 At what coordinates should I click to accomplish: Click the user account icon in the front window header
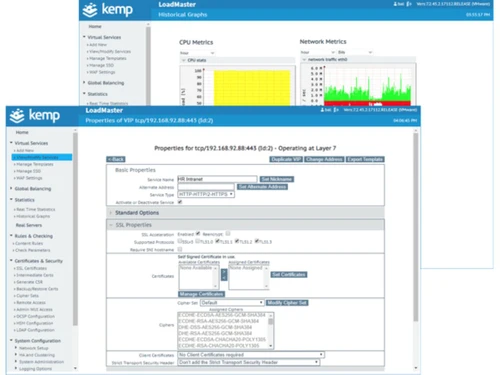322,110
